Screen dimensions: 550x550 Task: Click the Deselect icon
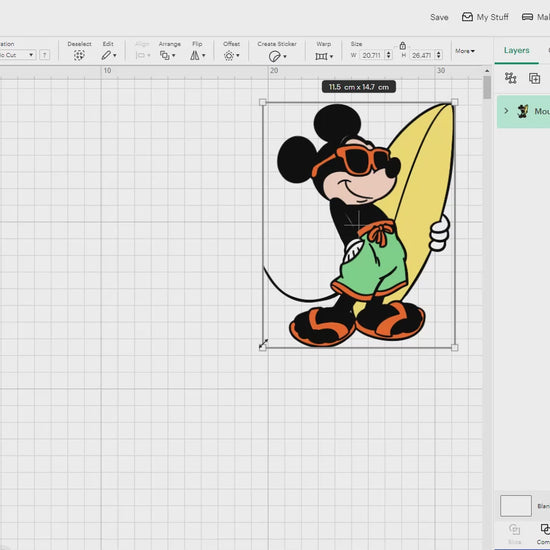coord(79,55)
